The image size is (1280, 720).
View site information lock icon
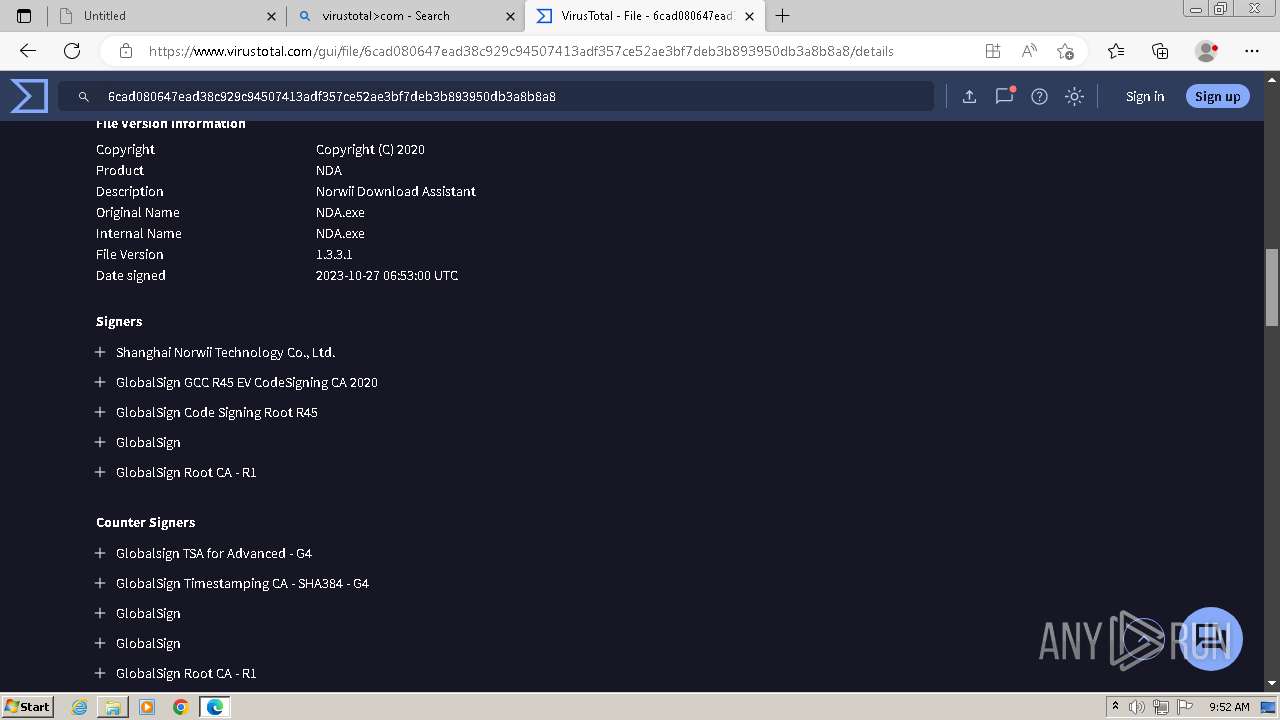126,51
